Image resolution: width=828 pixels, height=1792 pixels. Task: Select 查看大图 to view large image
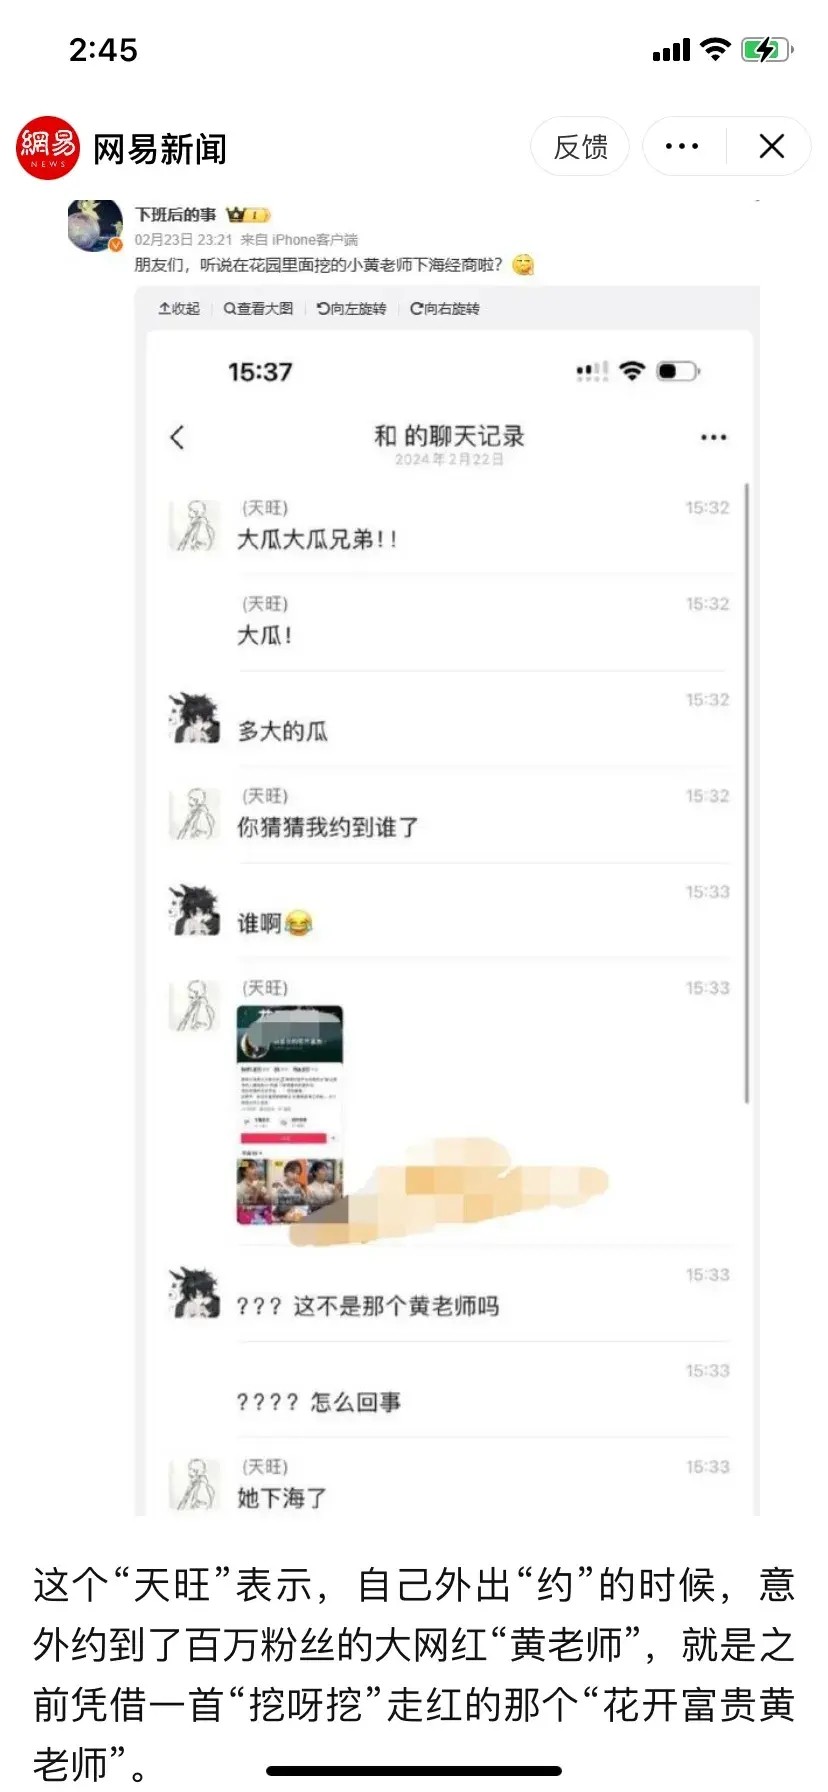(x=258, y=308)
